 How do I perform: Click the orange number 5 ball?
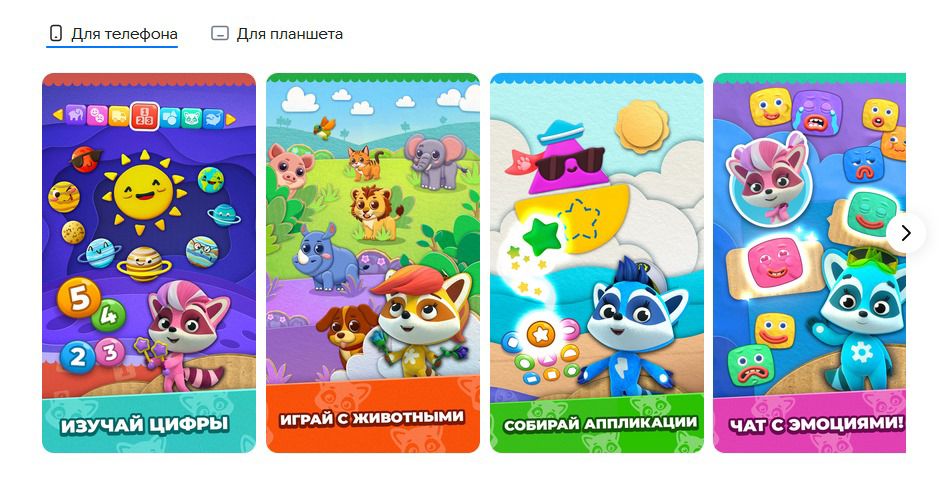(x=79, y=298)
